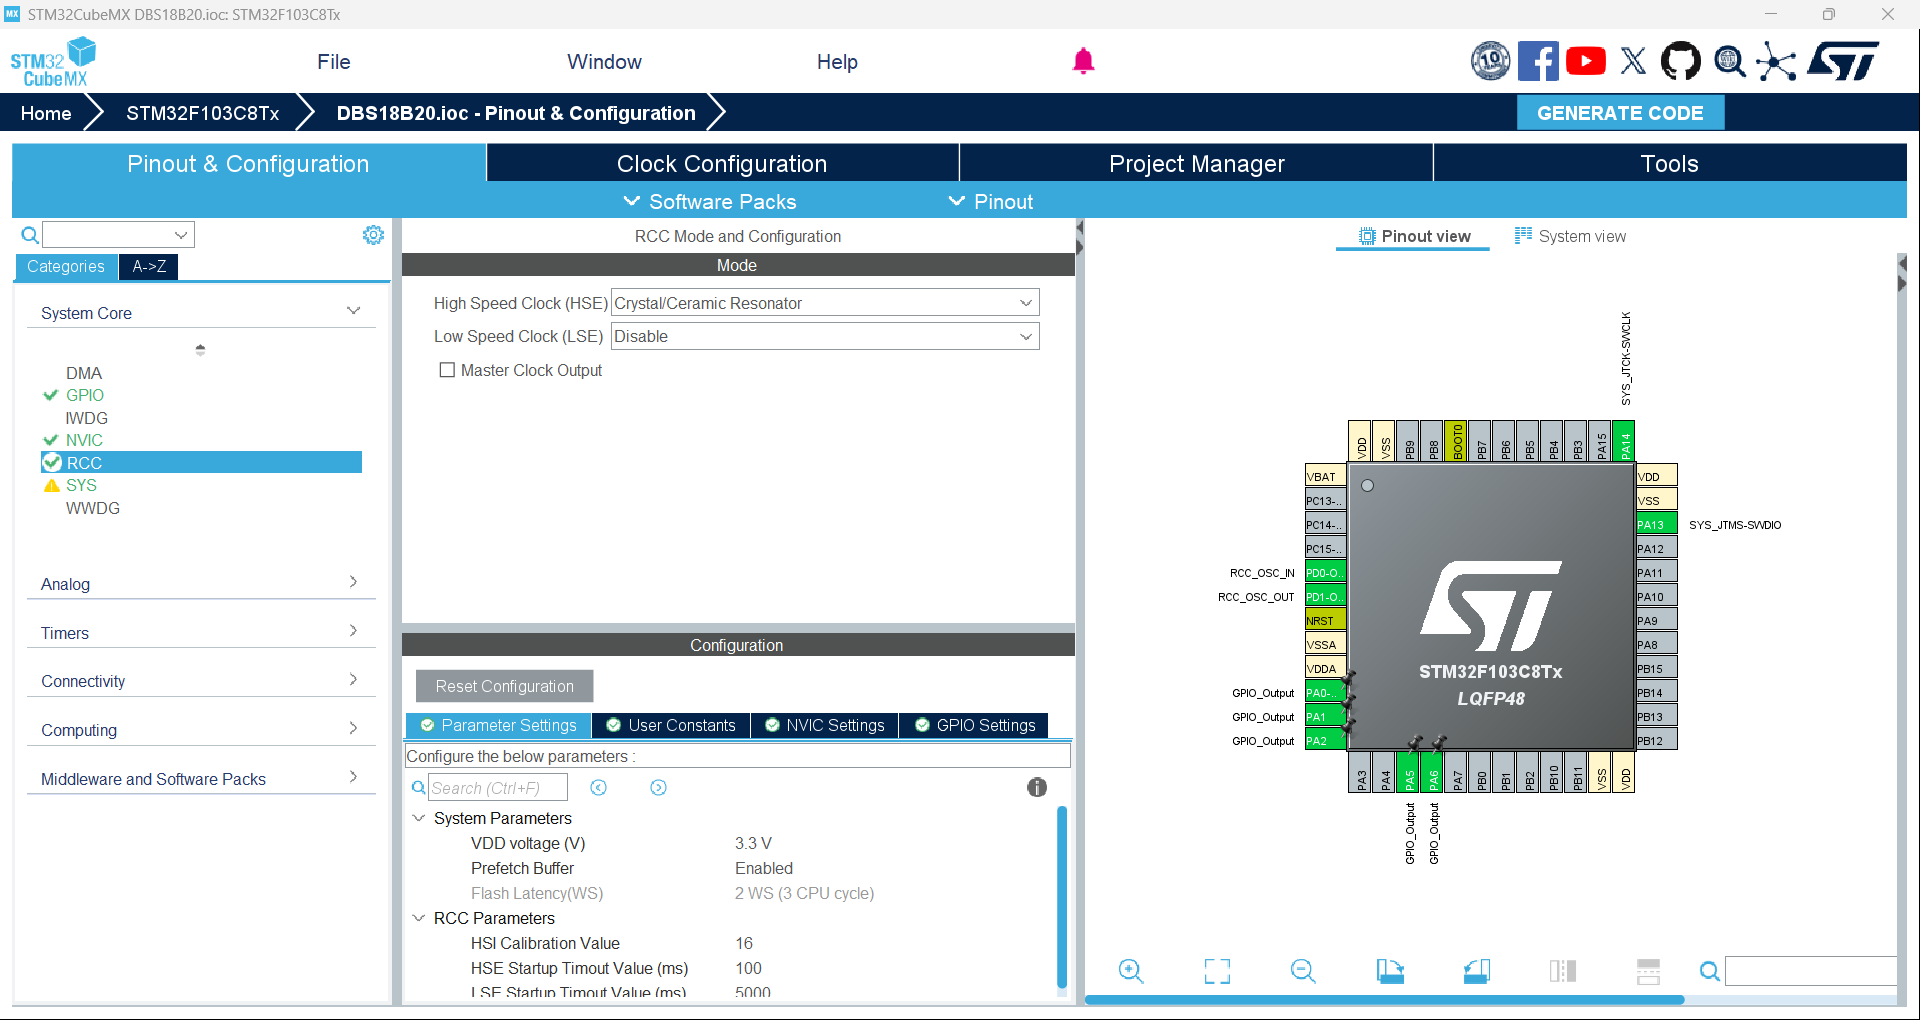Screen dimensions: 1920x1020
Task: Switch to A->Z peripheral listing
Action: [x=149, y=267]
